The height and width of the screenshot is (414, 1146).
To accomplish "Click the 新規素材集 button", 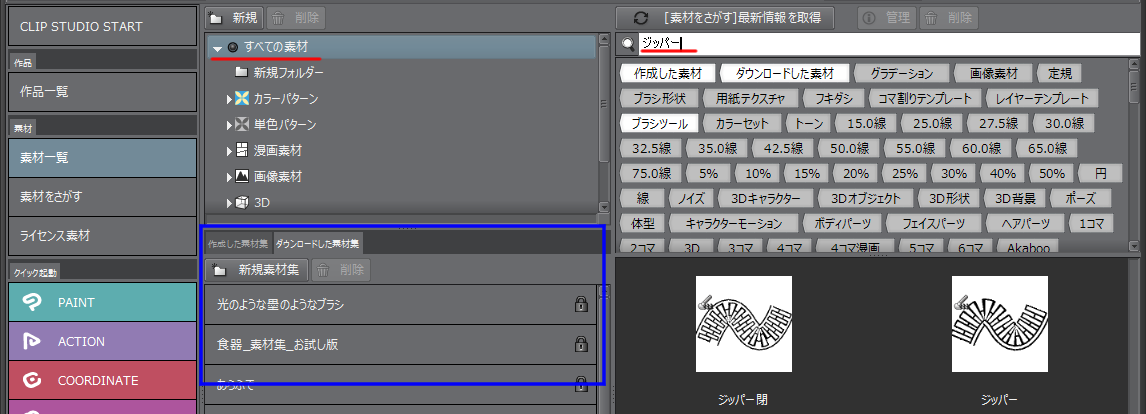I will coord(257,270).
